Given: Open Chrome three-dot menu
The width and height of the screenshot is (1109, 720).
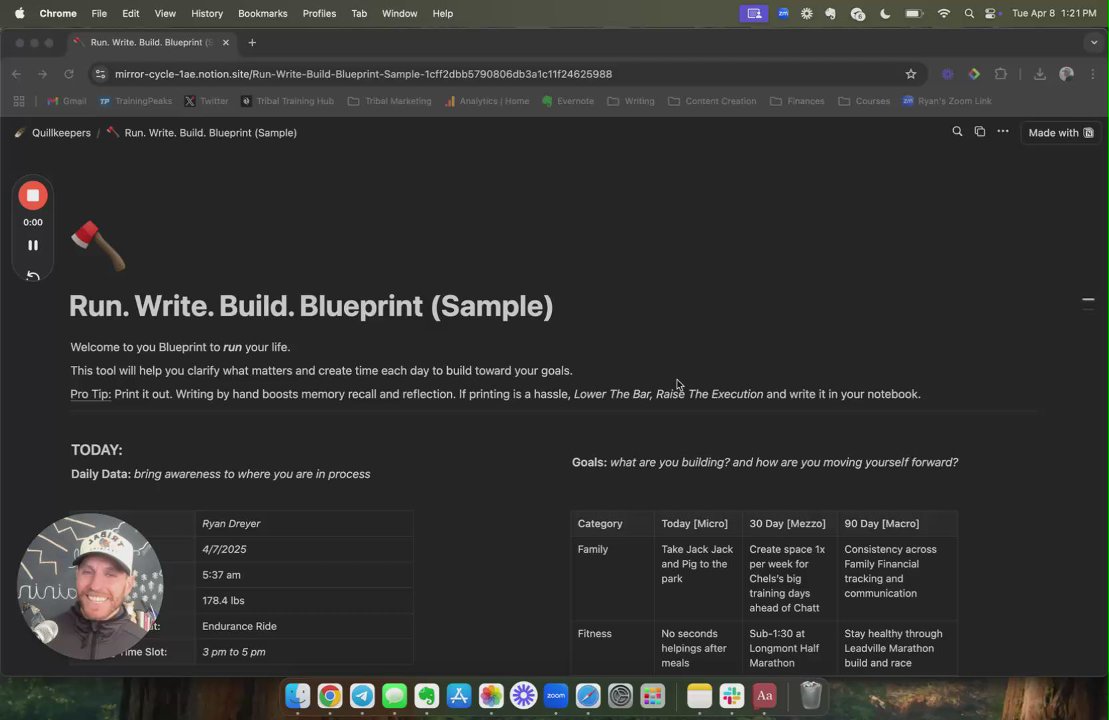Looking at the screenshot, I should (x=1093, y=74).
